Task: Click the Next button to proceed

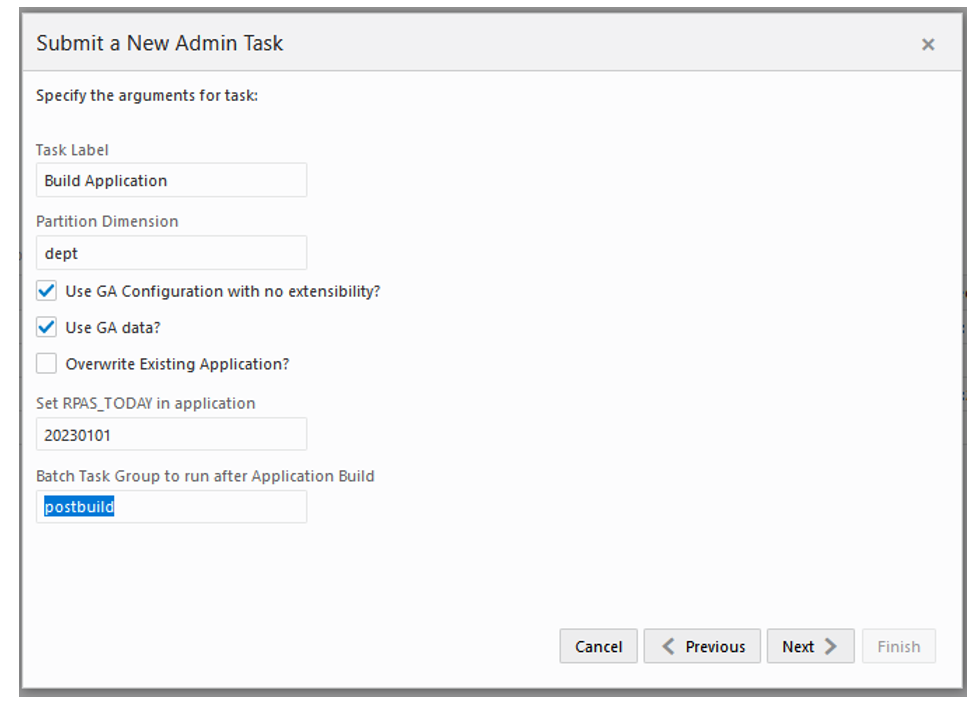Action: (810, 646)
